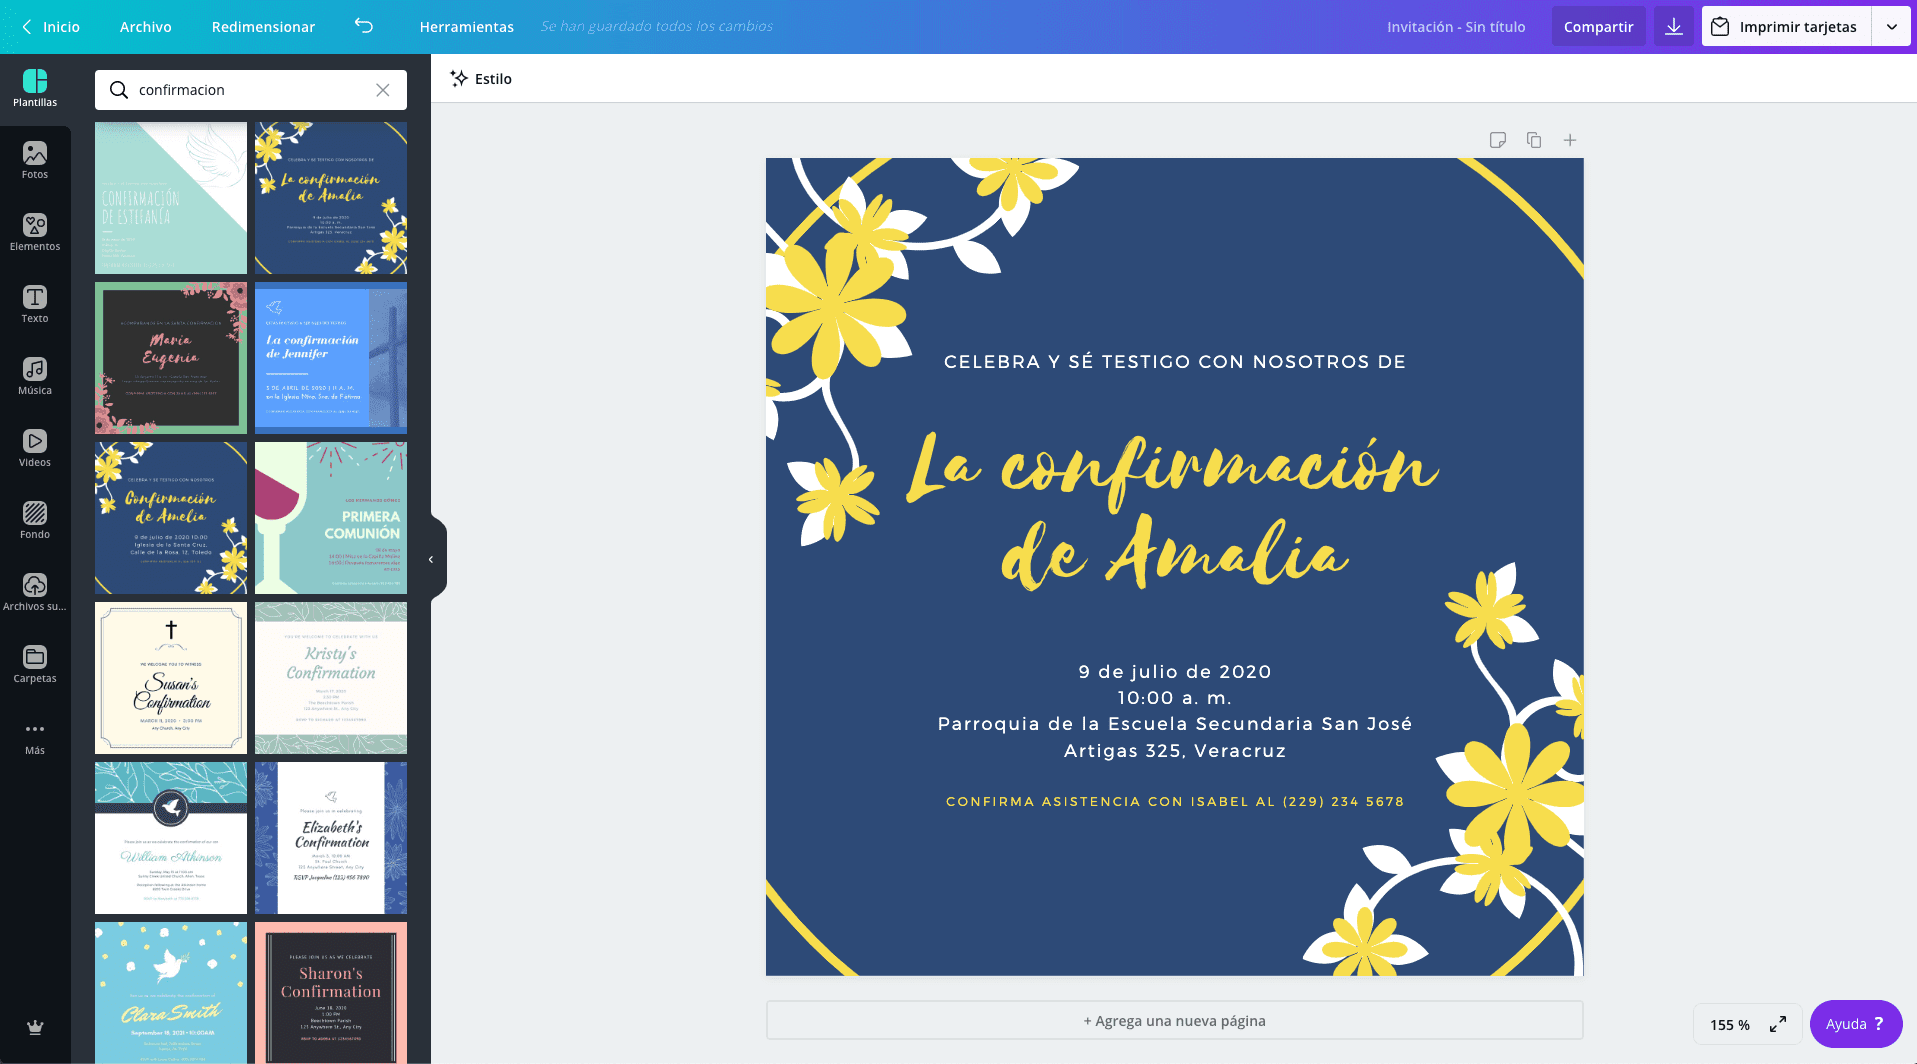
Task: Open the Texto panel
Action: point(35,304)
